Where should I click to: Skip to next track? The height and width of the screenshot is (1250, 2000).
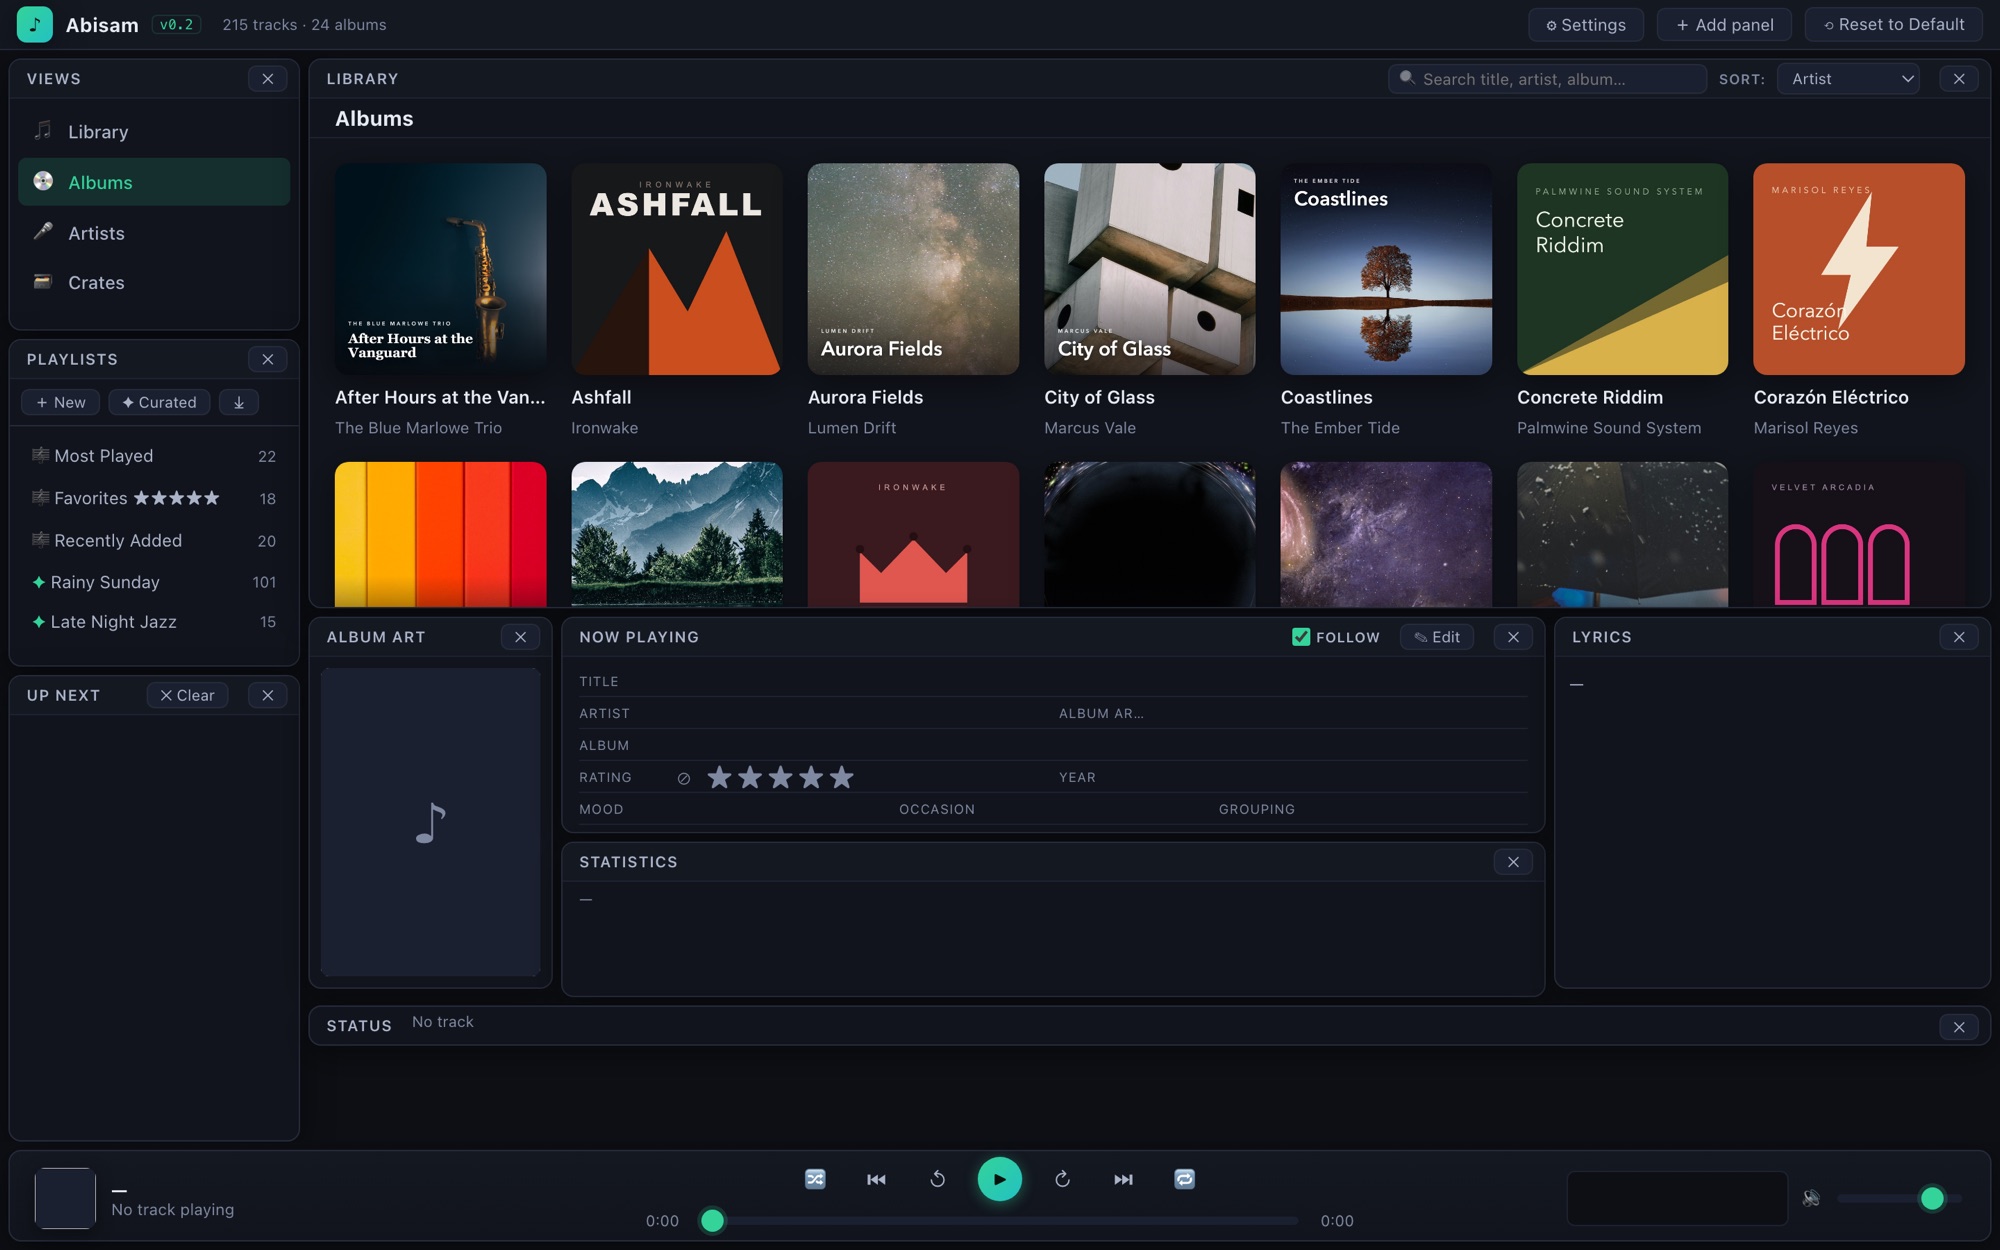tap(1123, 1179)
